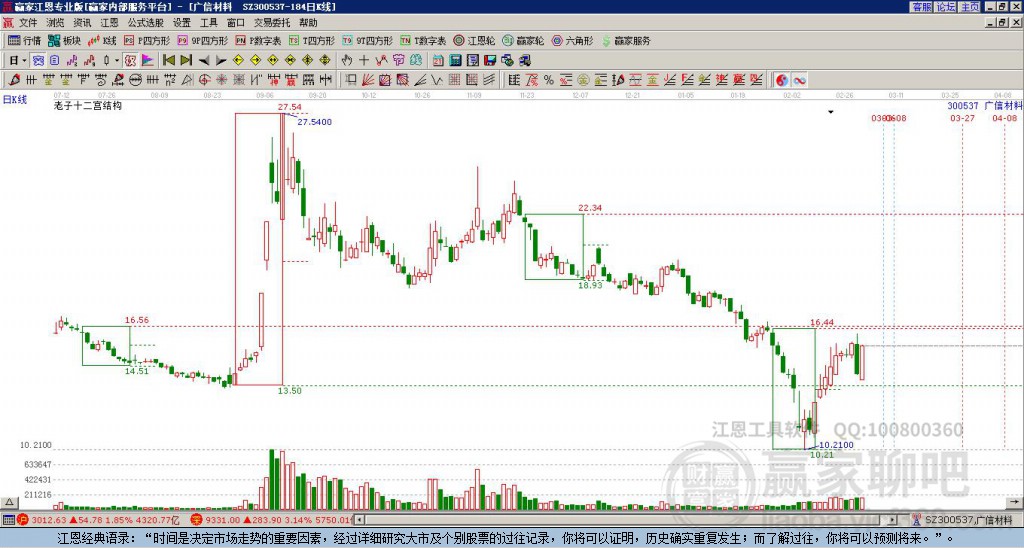The image size is (1024, 548).
Task: Open the 六角形 tool
Action: pyautogui.click(x=572, y=40)
